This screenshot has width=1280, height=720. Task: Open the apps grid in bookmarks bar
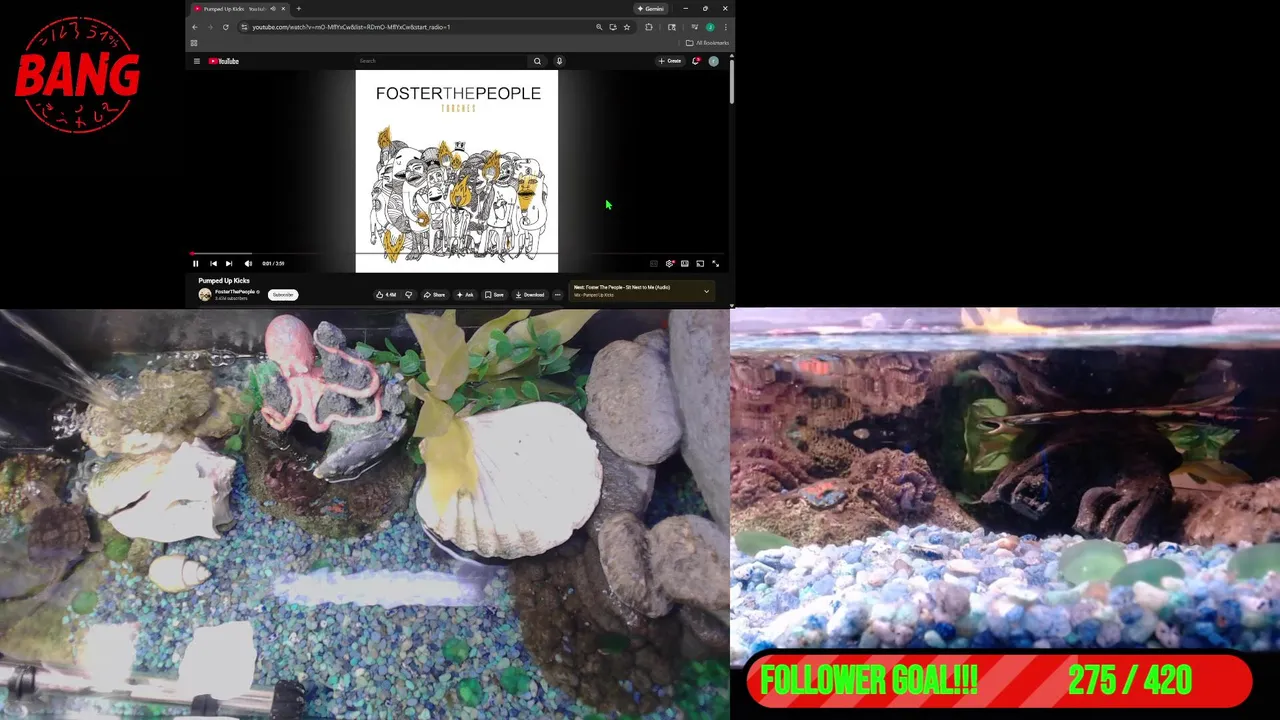[194, 43]
